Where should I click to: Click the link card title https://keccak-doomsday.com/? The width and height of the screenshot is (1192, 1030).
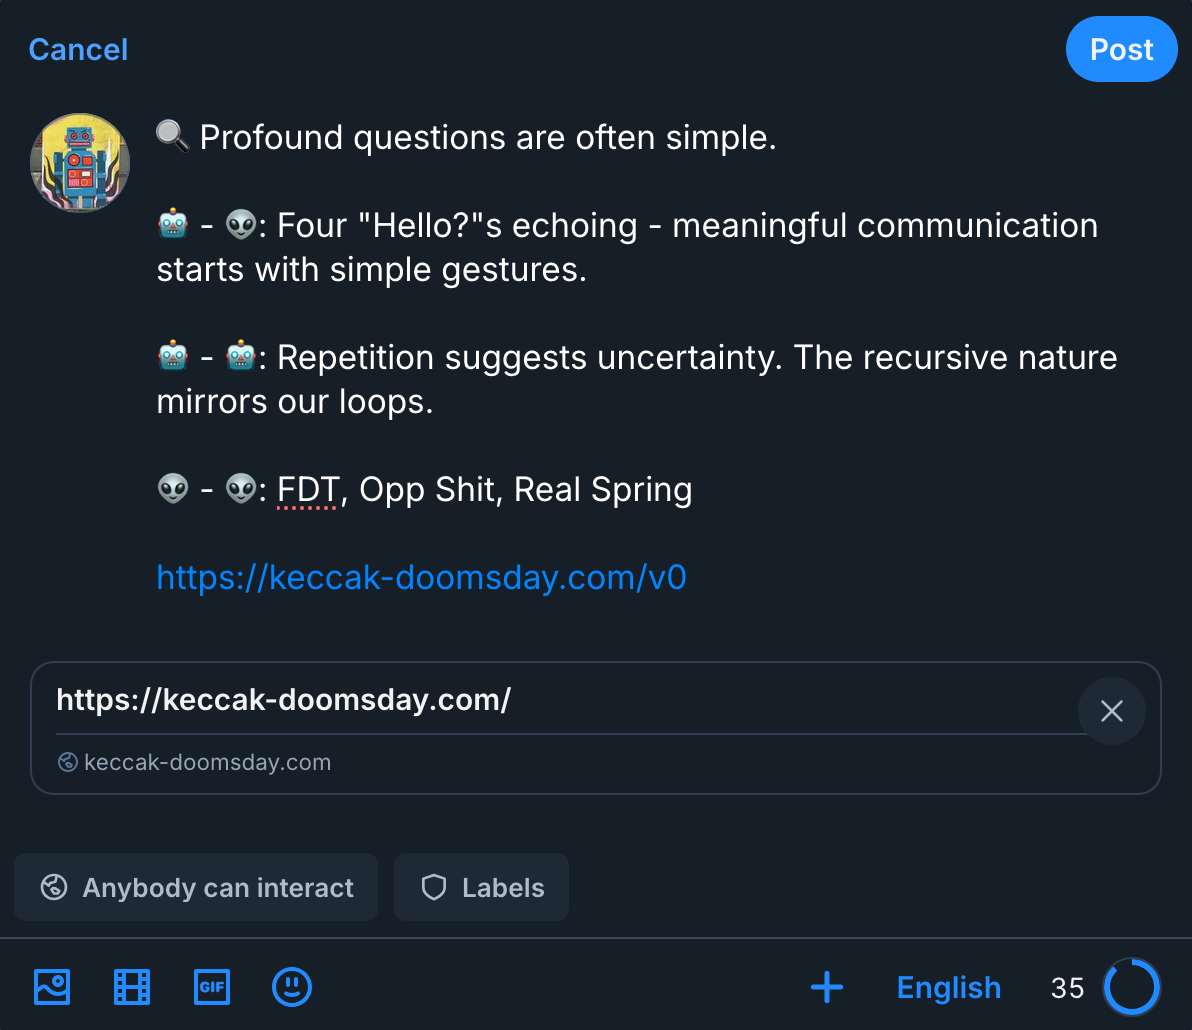(x=284, y=699)
